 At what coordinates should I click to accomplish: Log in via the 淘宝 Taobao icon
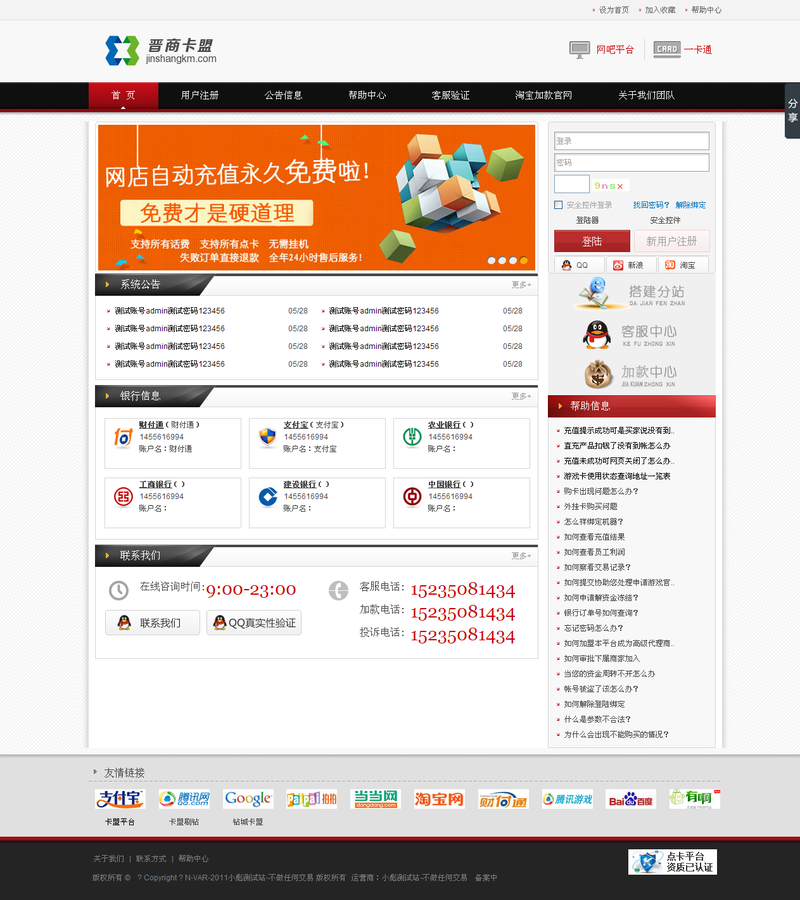[x=670, y=264]
